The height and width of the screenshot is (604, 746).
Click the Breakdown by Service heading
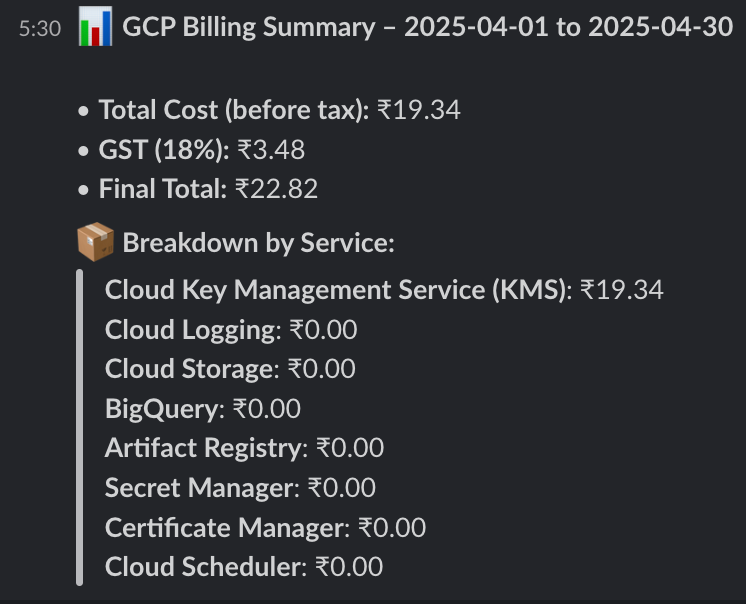click(x=258, y=243)
